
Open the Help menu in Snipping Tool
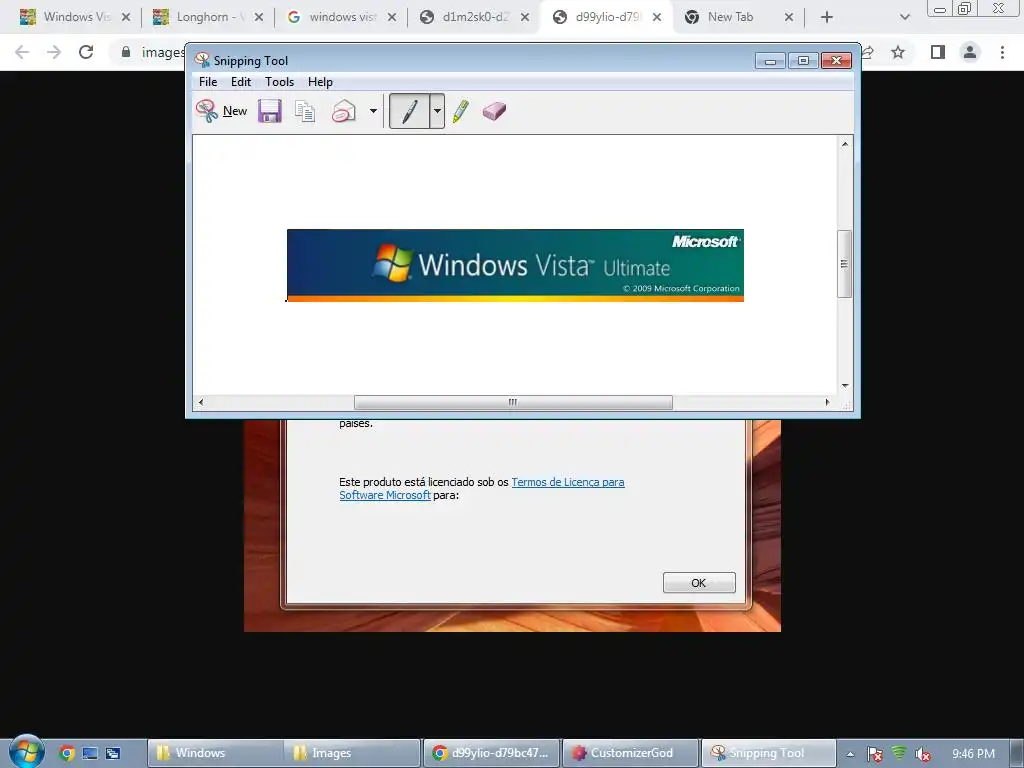(x=320, y=82)
